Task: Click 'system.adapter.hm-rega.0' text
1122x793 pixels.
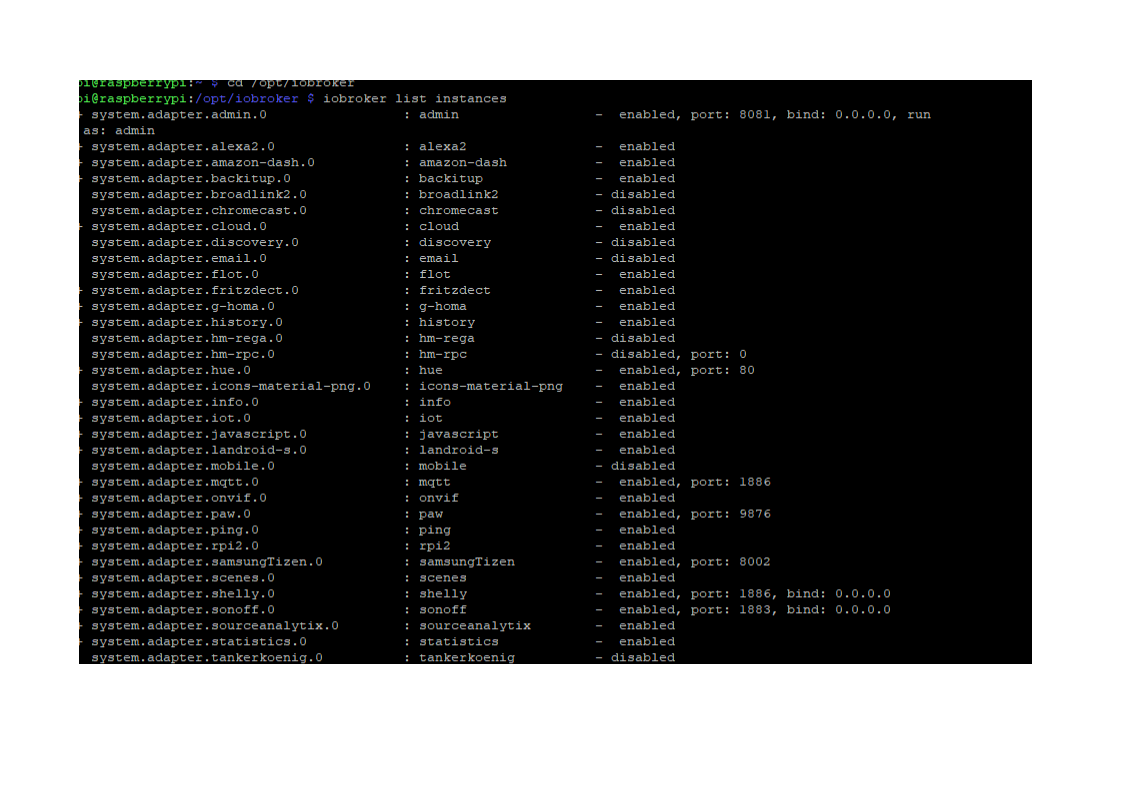Action: (187, 339)
